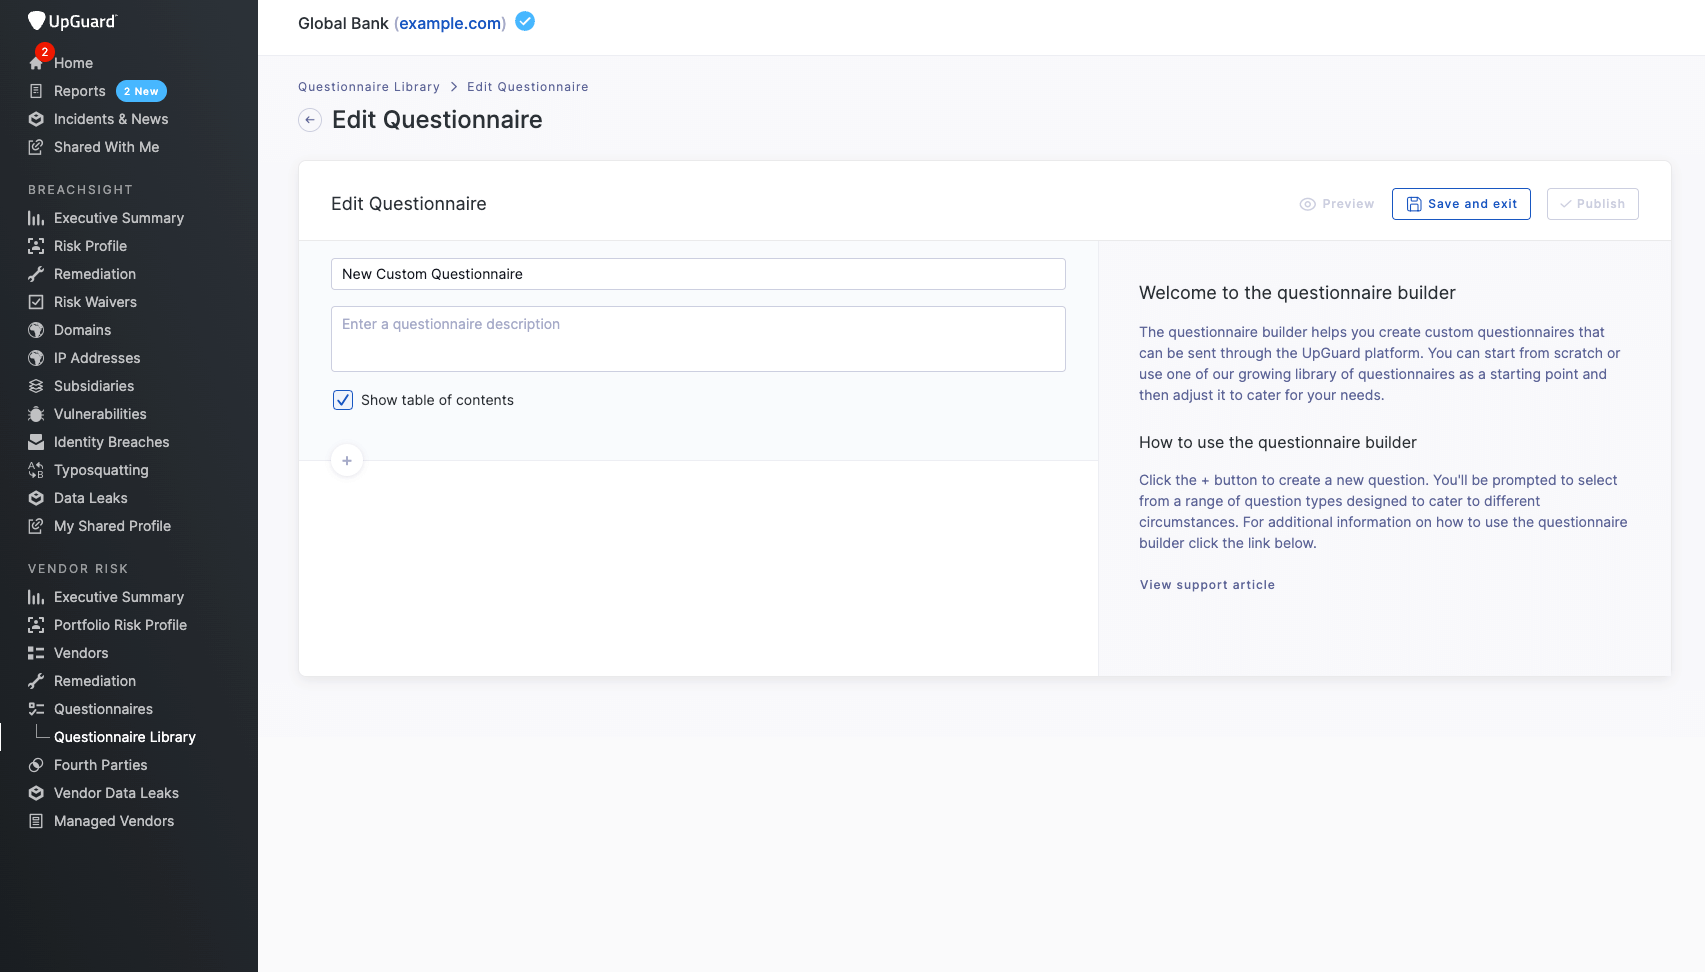Click the Preview button
The height and width of the screenshot is (972, 1705).
(1337, 204)
